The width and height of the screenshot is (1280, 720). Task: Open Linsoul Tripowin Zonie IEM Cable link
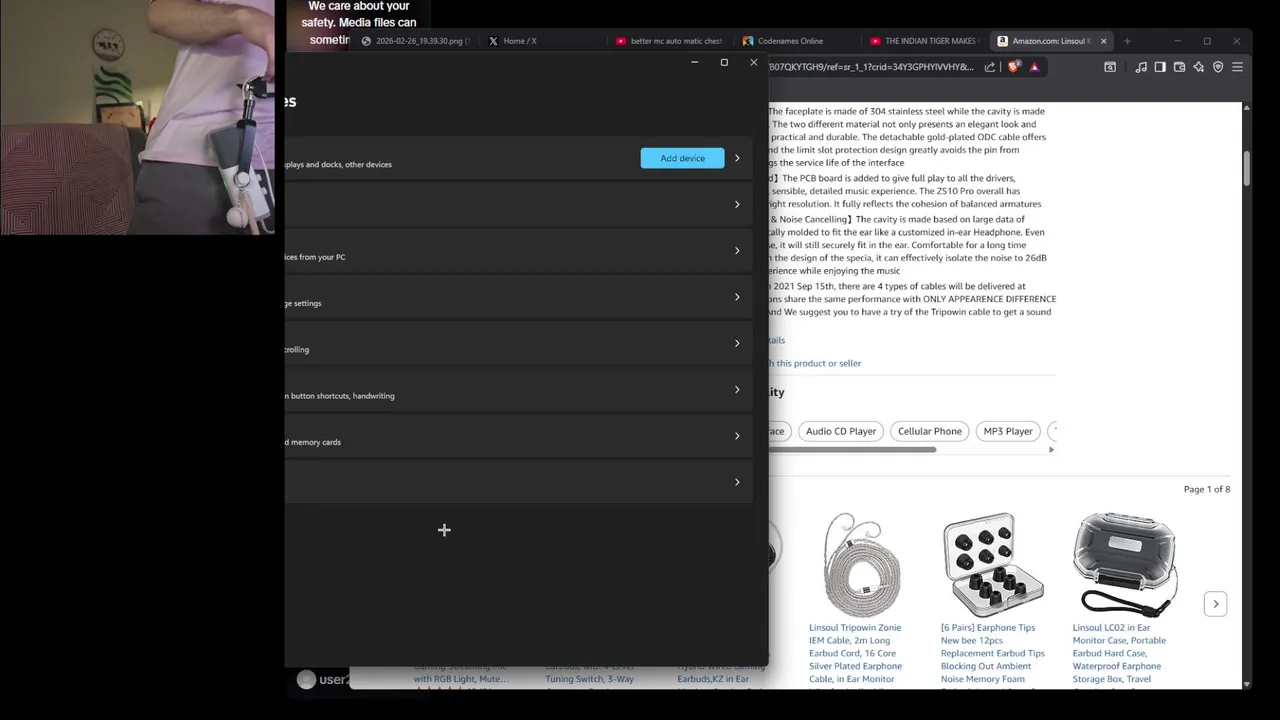[855, 653]
